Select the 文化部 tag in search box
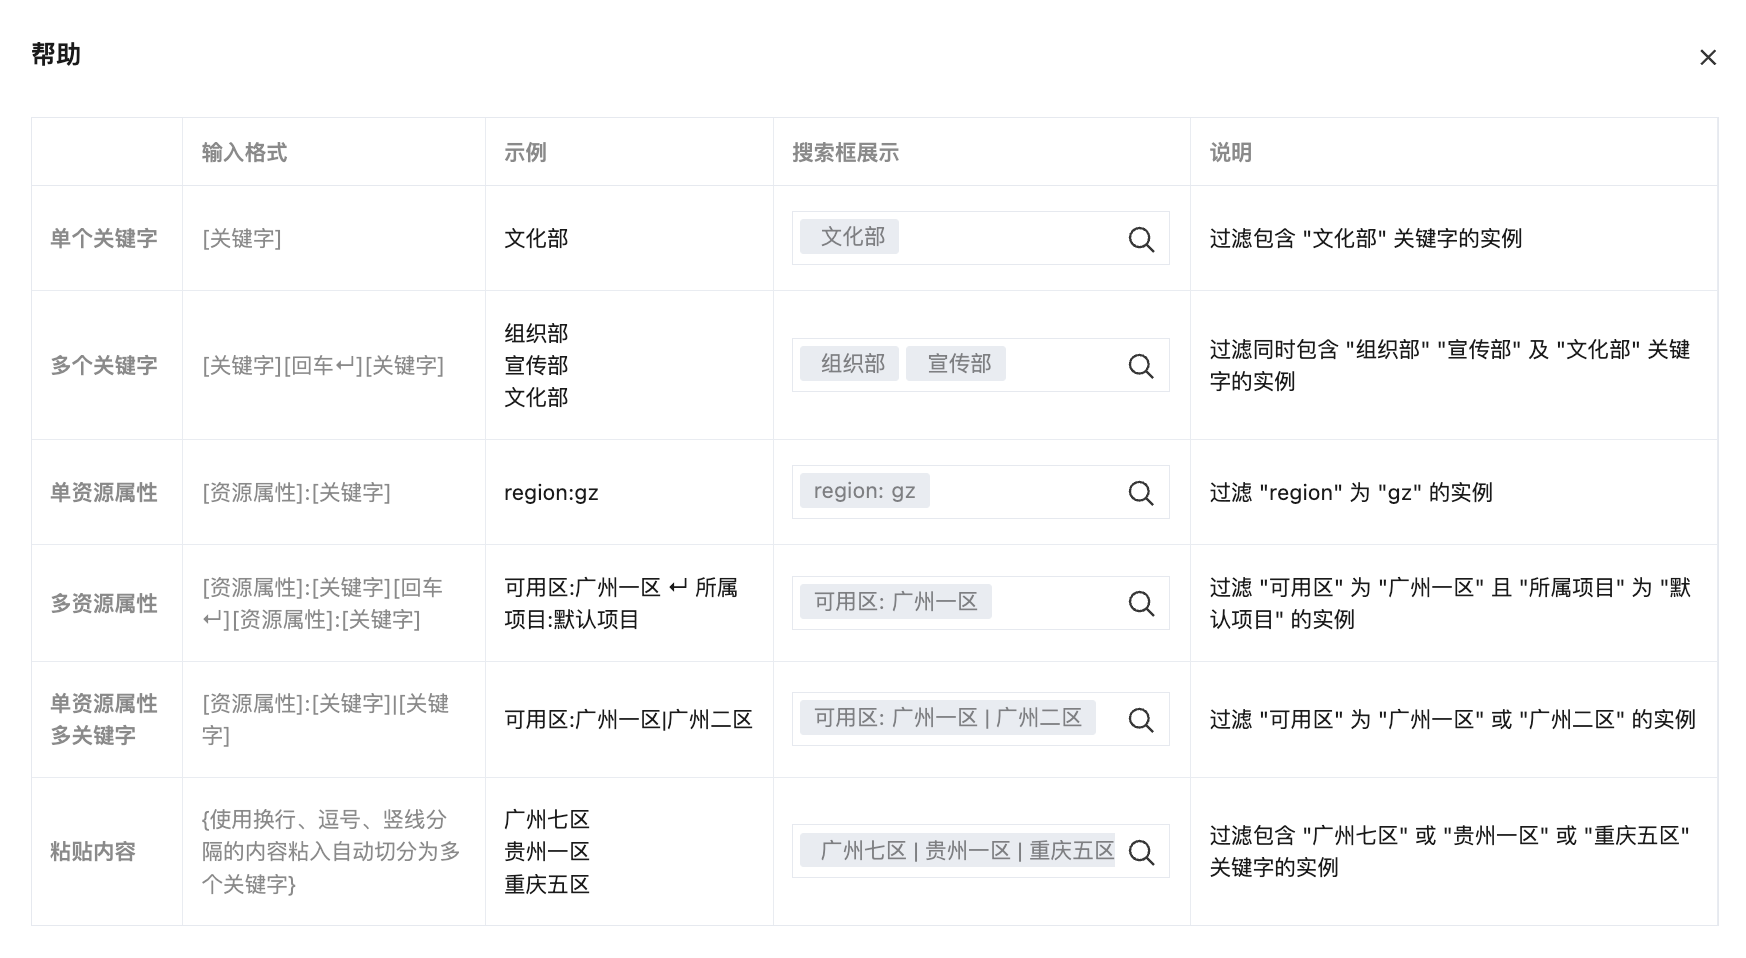This screenshot has width=1746, height=958. 849,236
